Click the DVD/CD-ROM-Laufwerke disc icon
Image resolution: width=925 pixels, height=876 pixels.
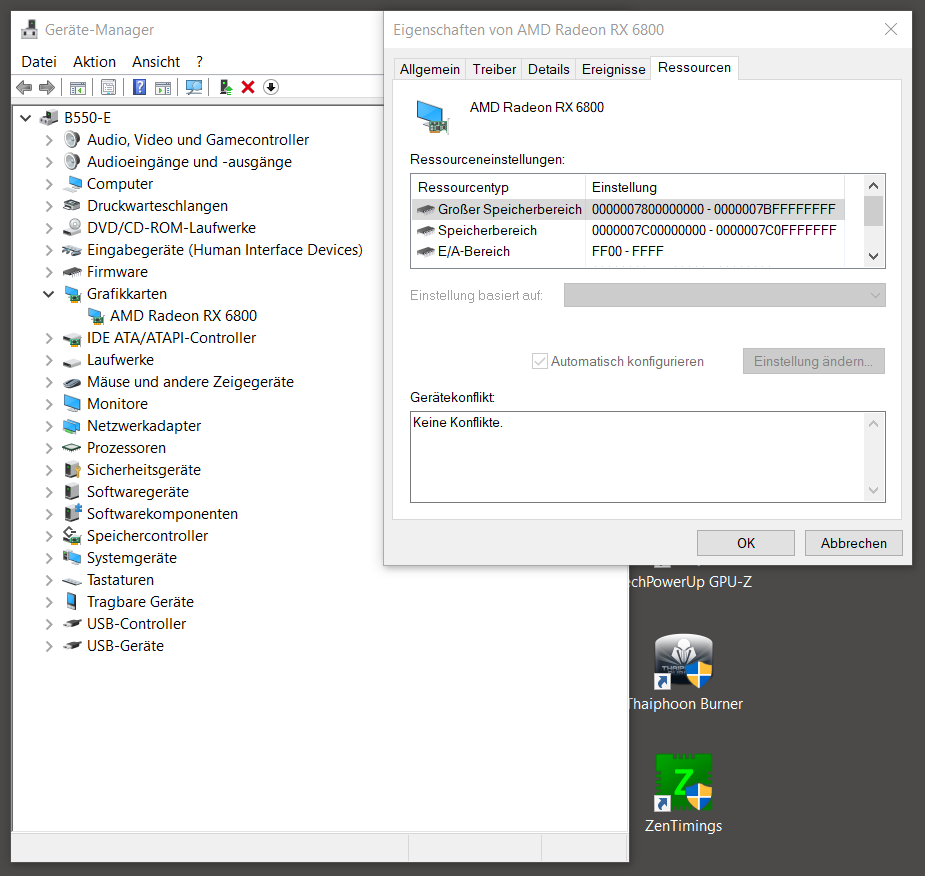[x=72, y=228]
